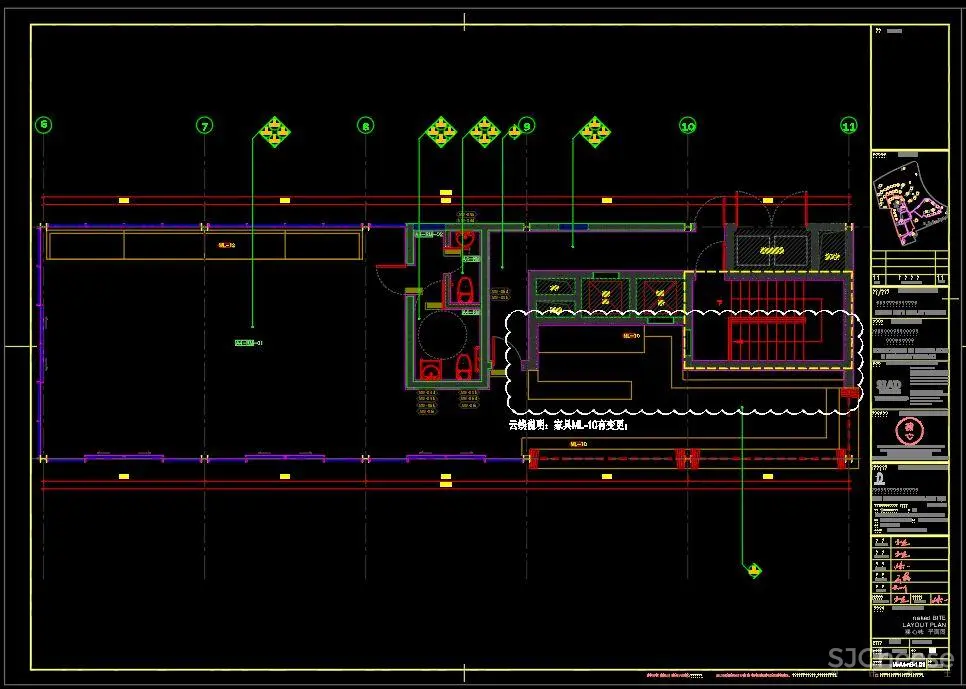
Task: Select the SIAD logo in the title block
Action: (889, 385)
